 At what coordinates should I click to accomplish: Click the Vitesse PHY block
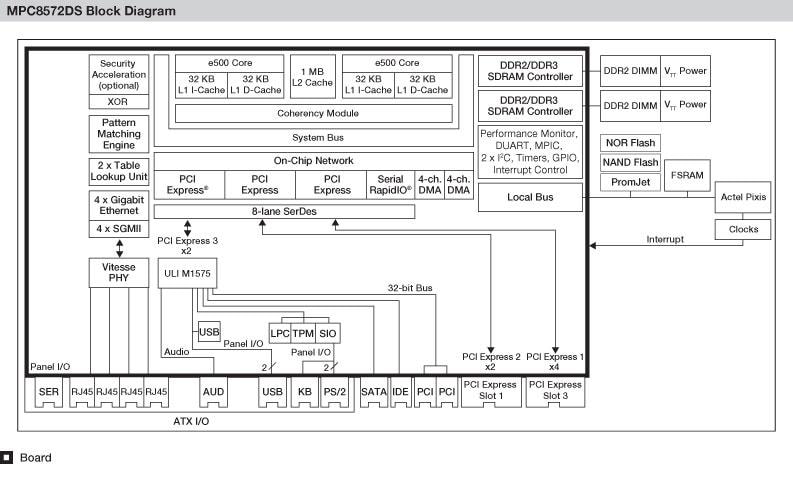[119, 274]
